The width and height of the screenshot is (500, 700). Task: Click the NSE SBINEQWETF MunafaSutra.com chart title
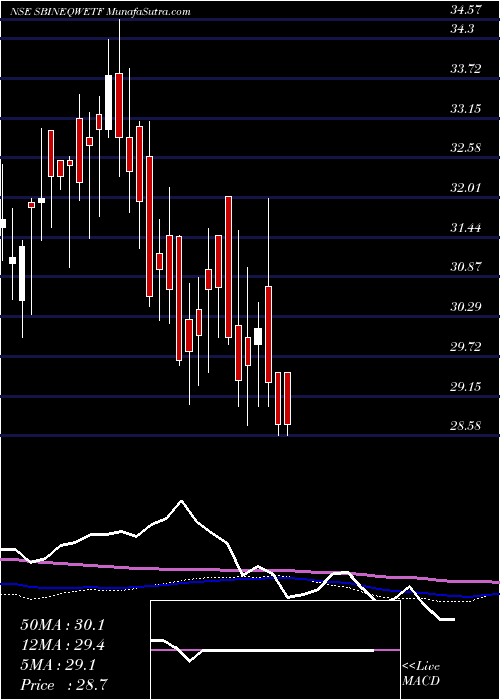coord(100,12)
